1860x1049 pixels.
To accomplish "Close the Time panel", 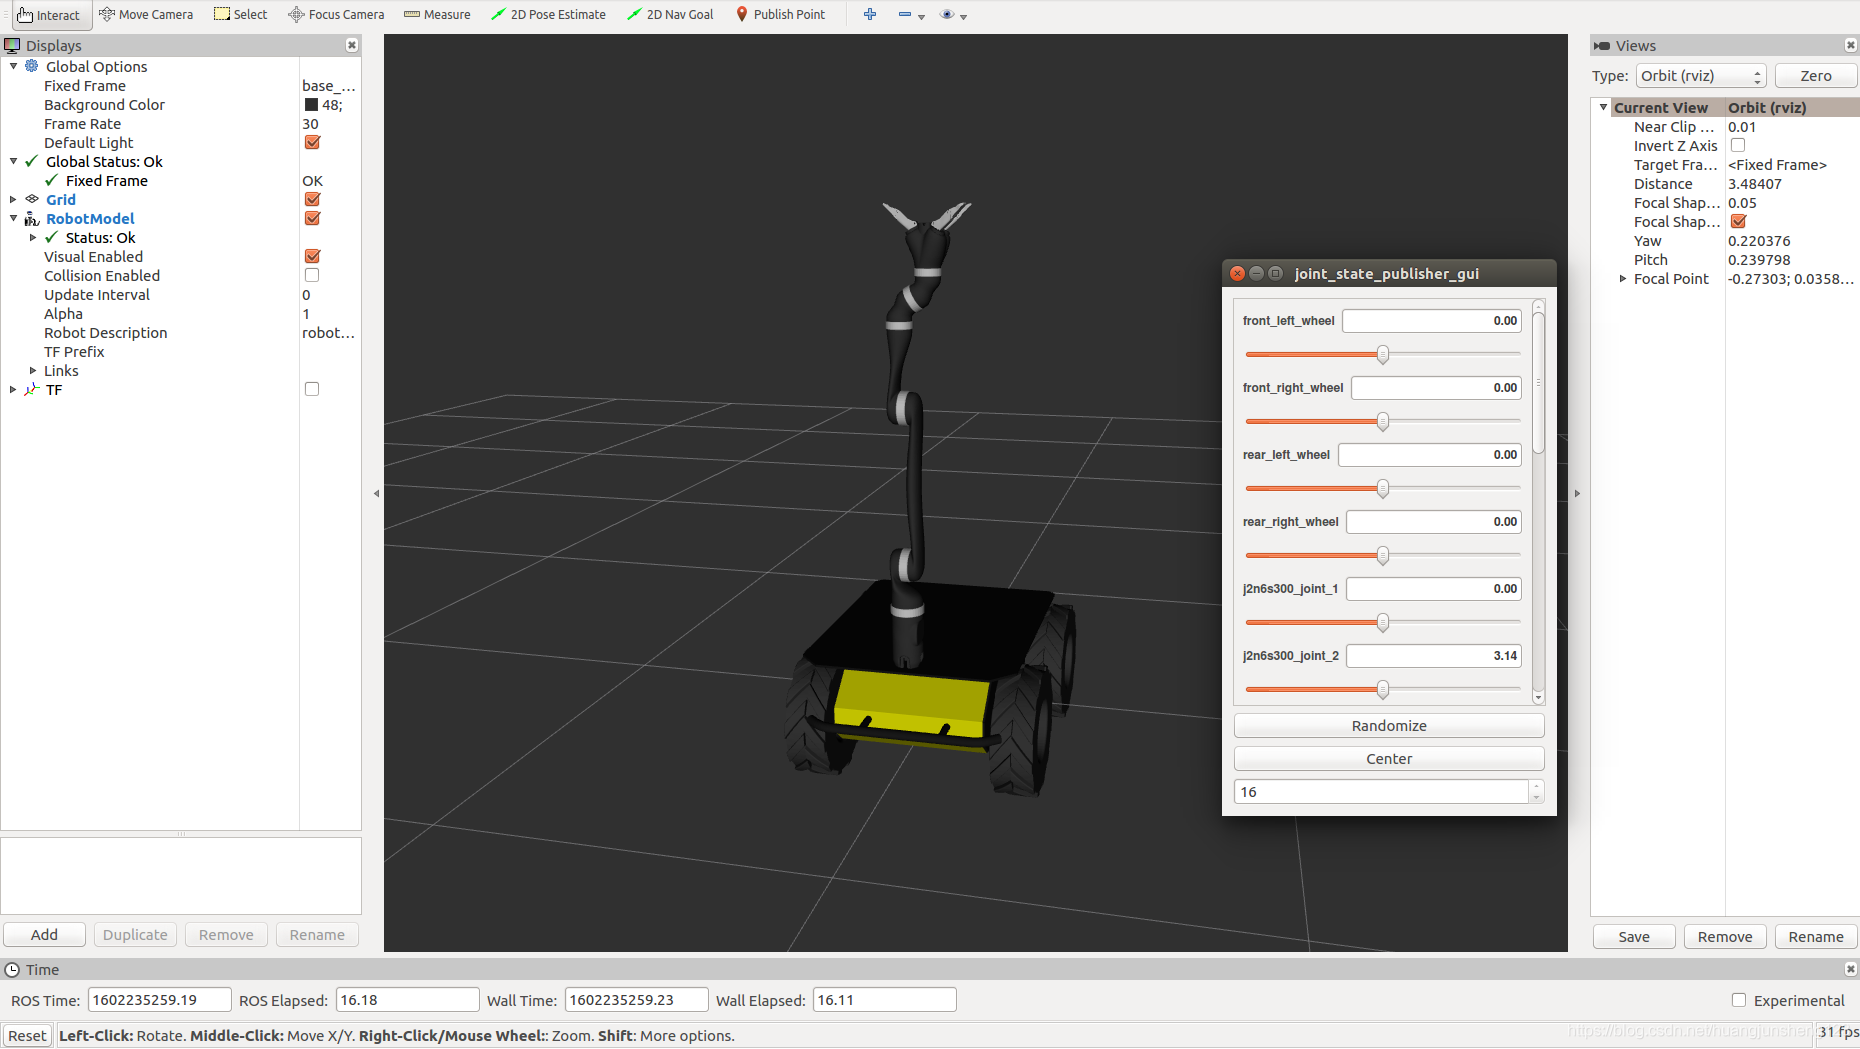I will tap(1851, 969).
